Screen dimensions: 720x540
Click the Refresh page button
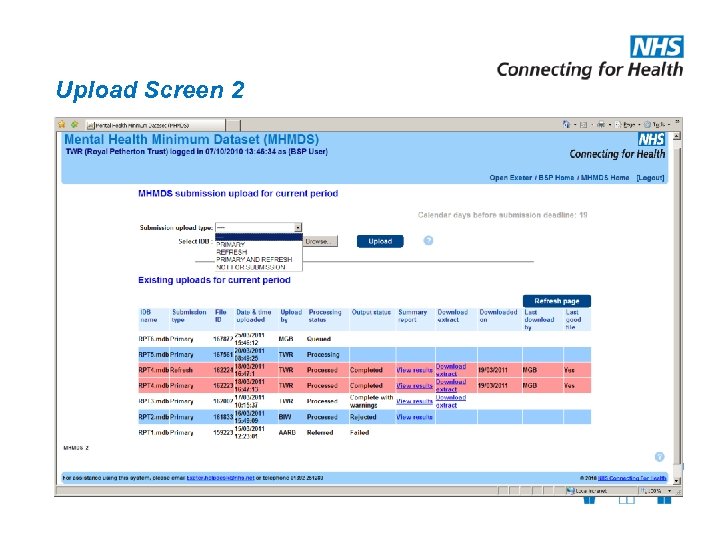pyautogui.click(x=557, y=301)
